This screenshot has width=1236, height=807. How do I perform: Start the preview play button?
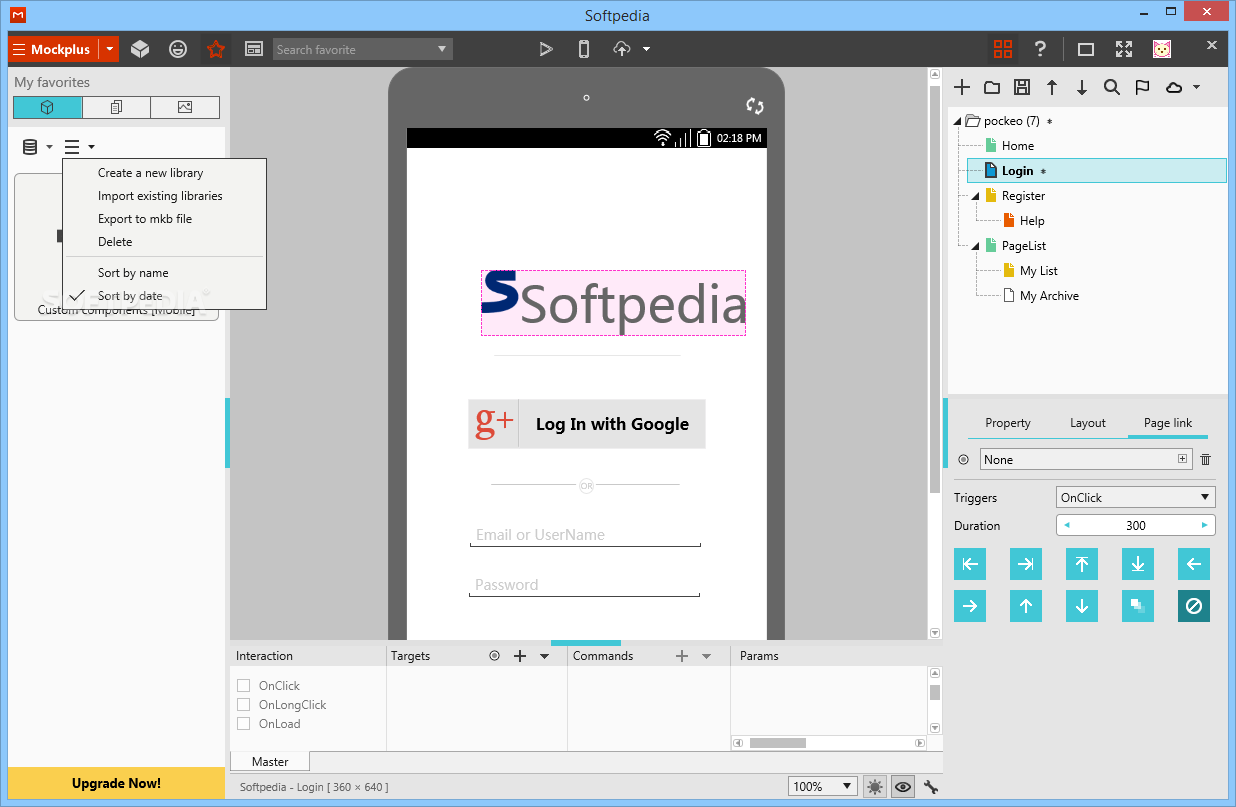click(546, 49)
